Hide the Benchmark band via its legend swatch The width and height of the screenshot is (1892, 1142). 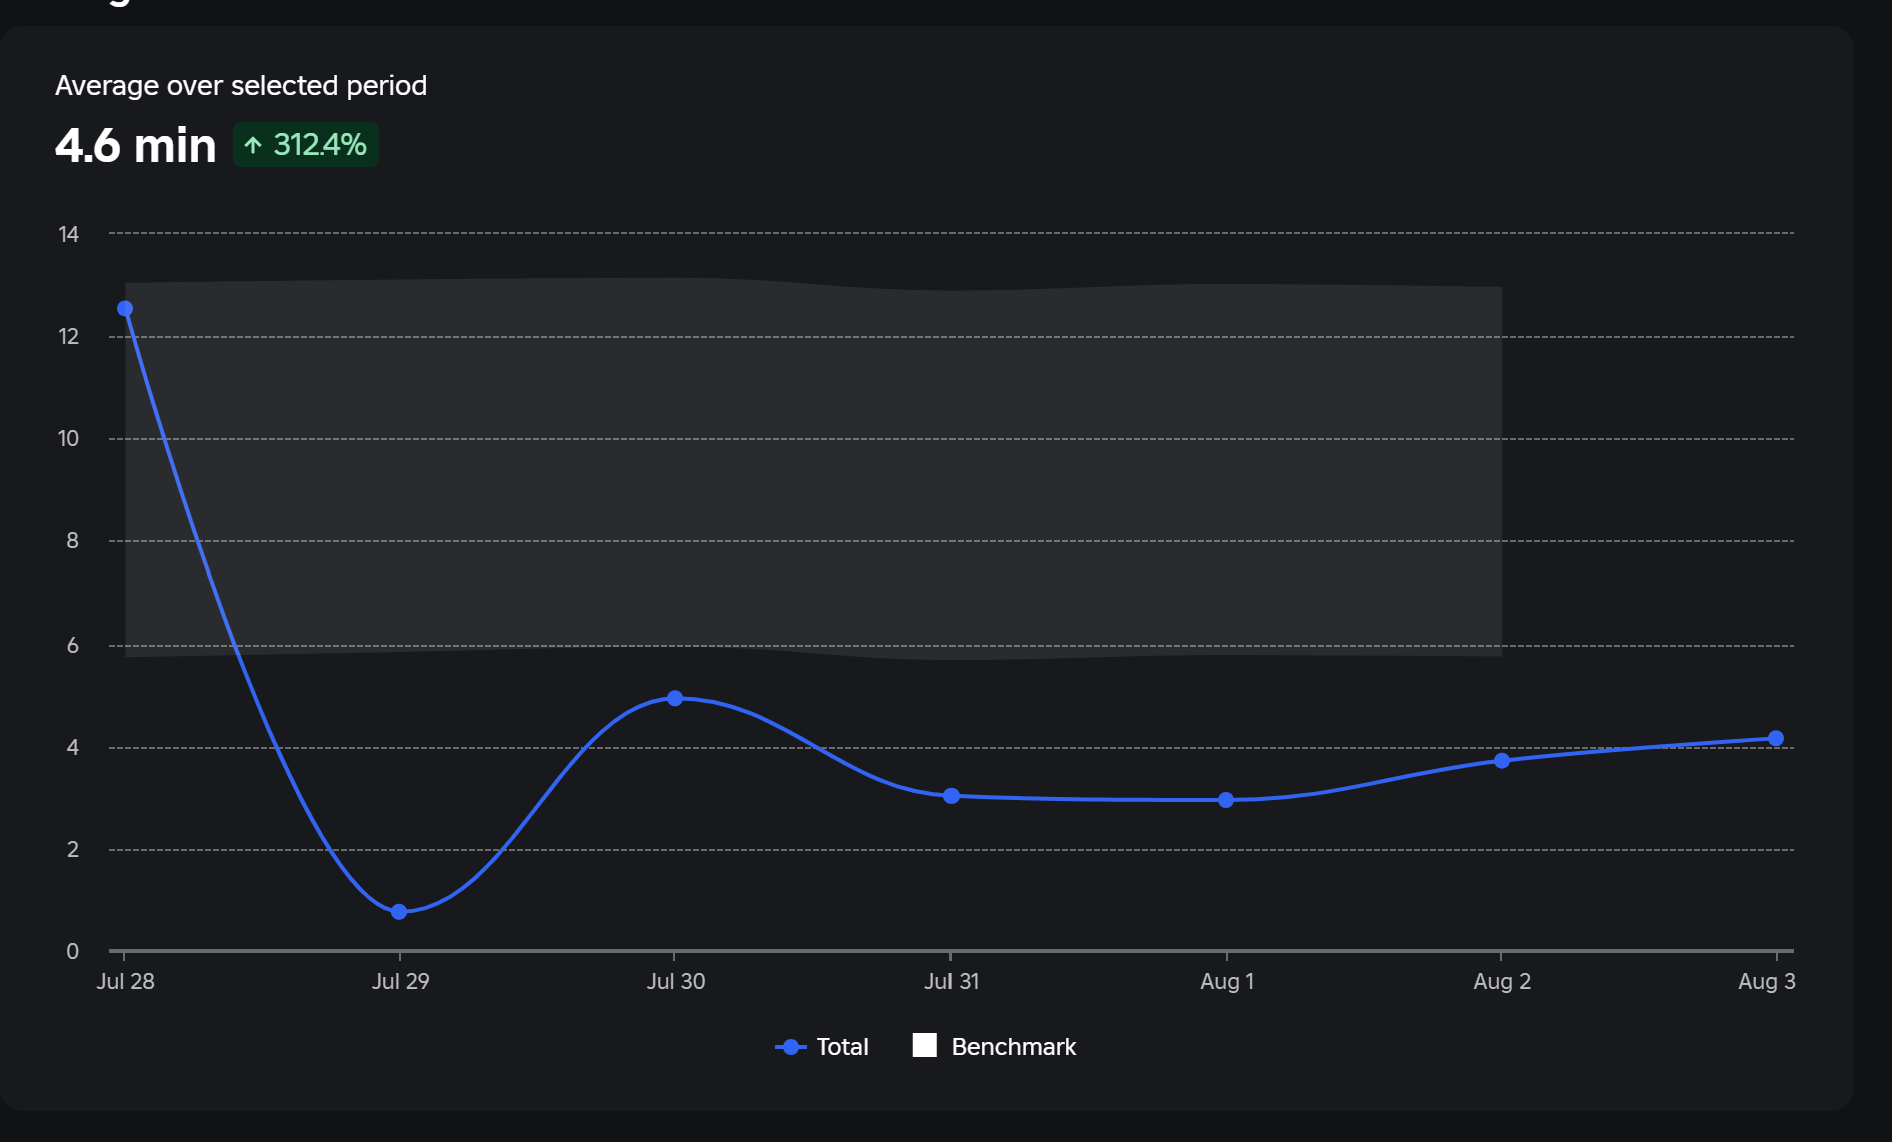[925, 1046]
